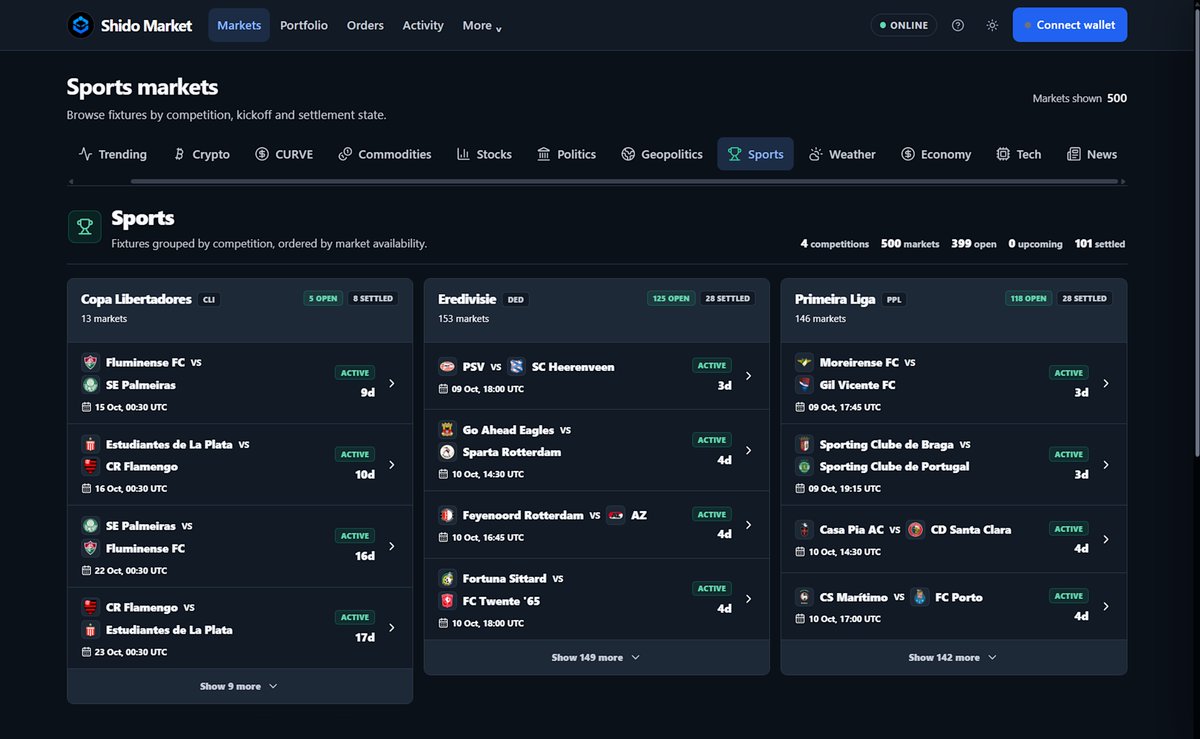Click the AZ club crest

coord(615,515)
